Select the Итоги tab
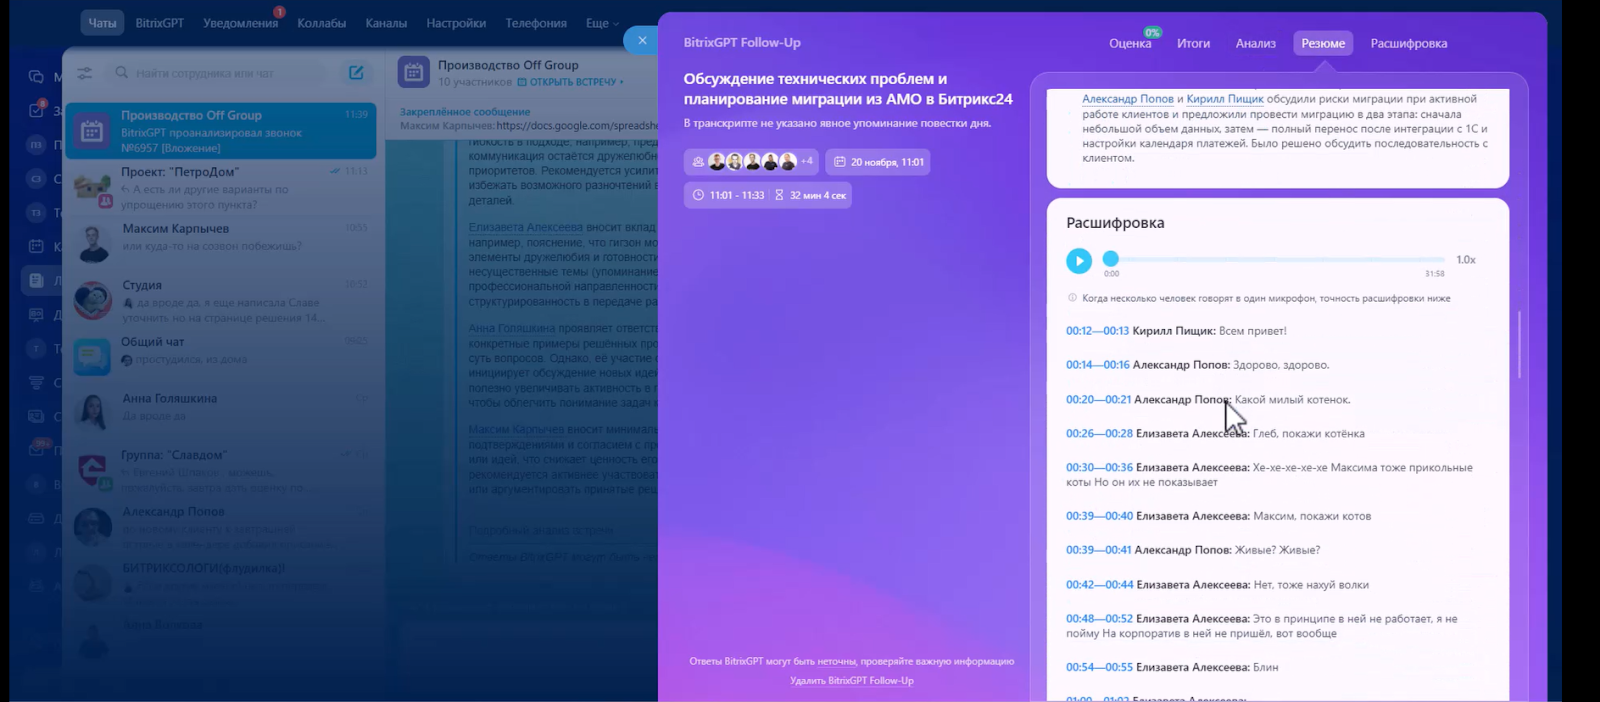 coord(1193,44)
